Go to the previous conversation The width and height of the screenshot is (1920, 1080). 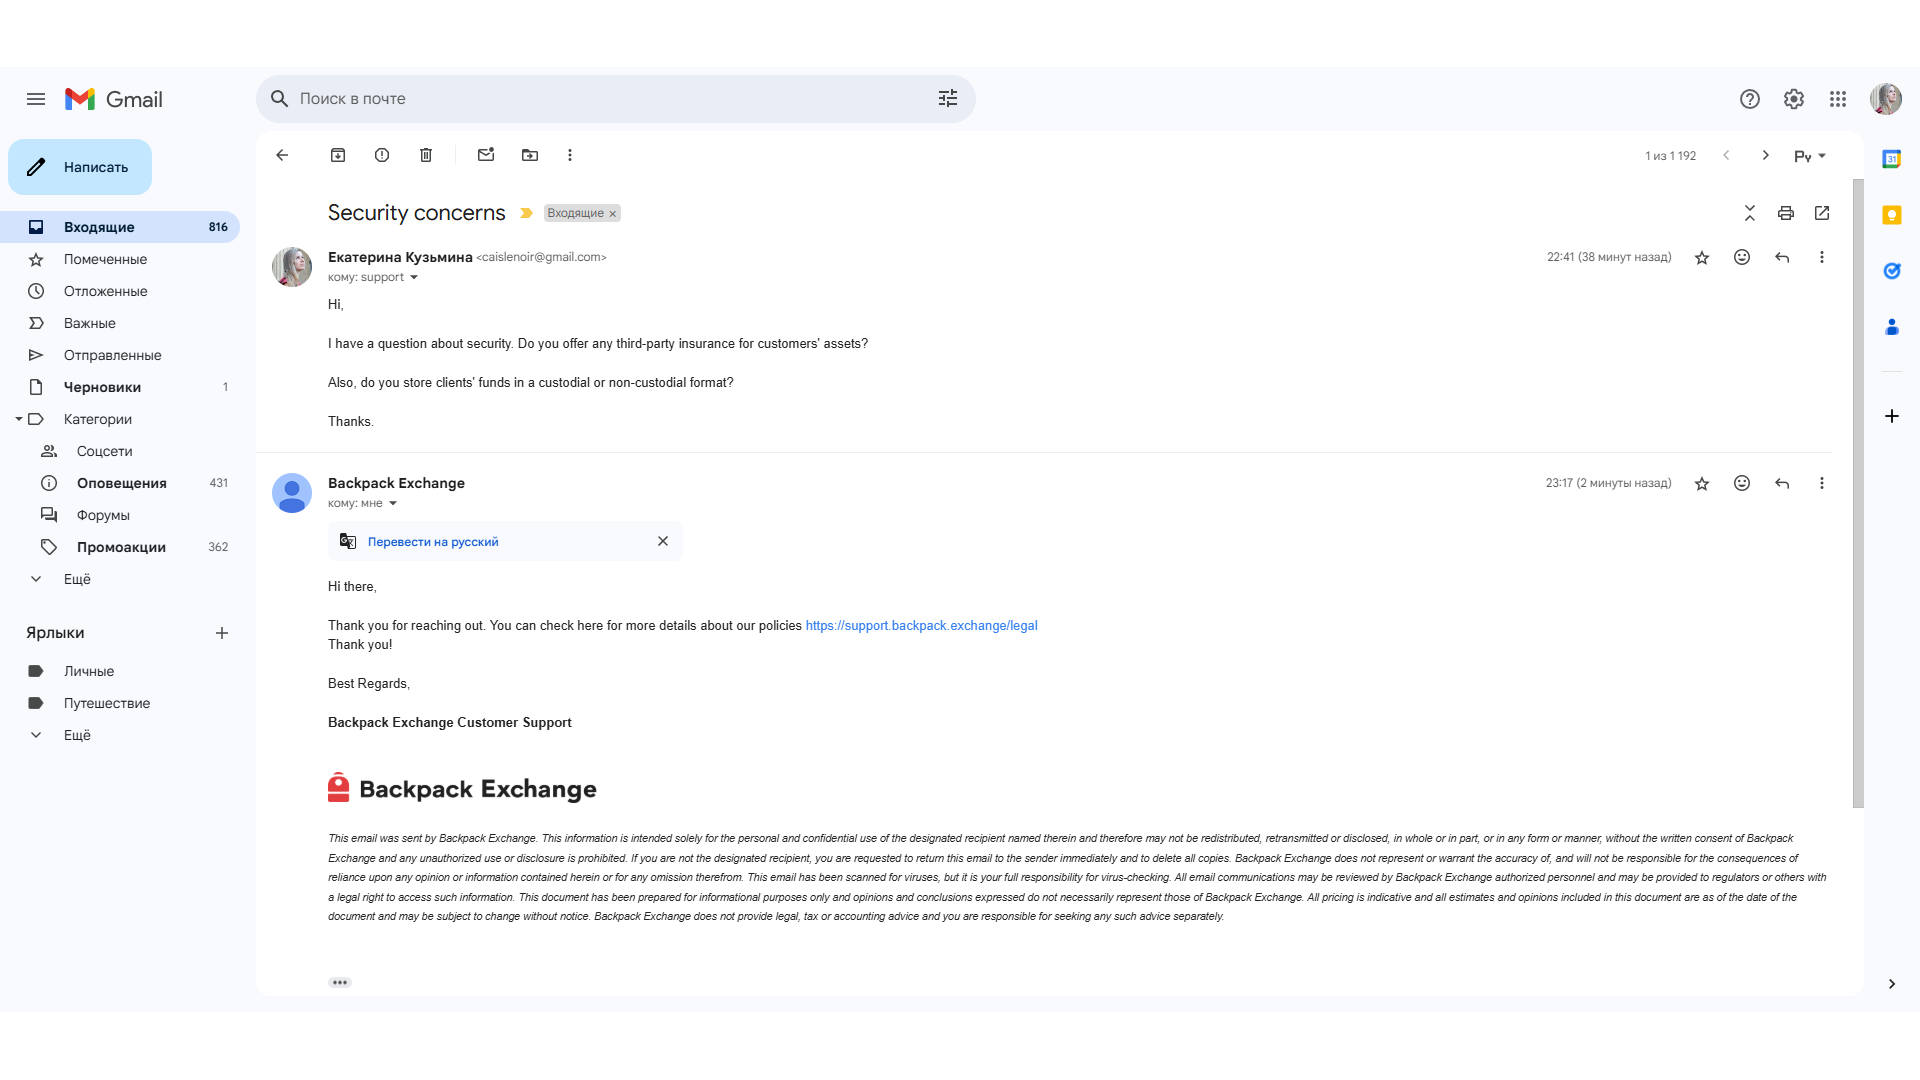[x=1726, y=155]
